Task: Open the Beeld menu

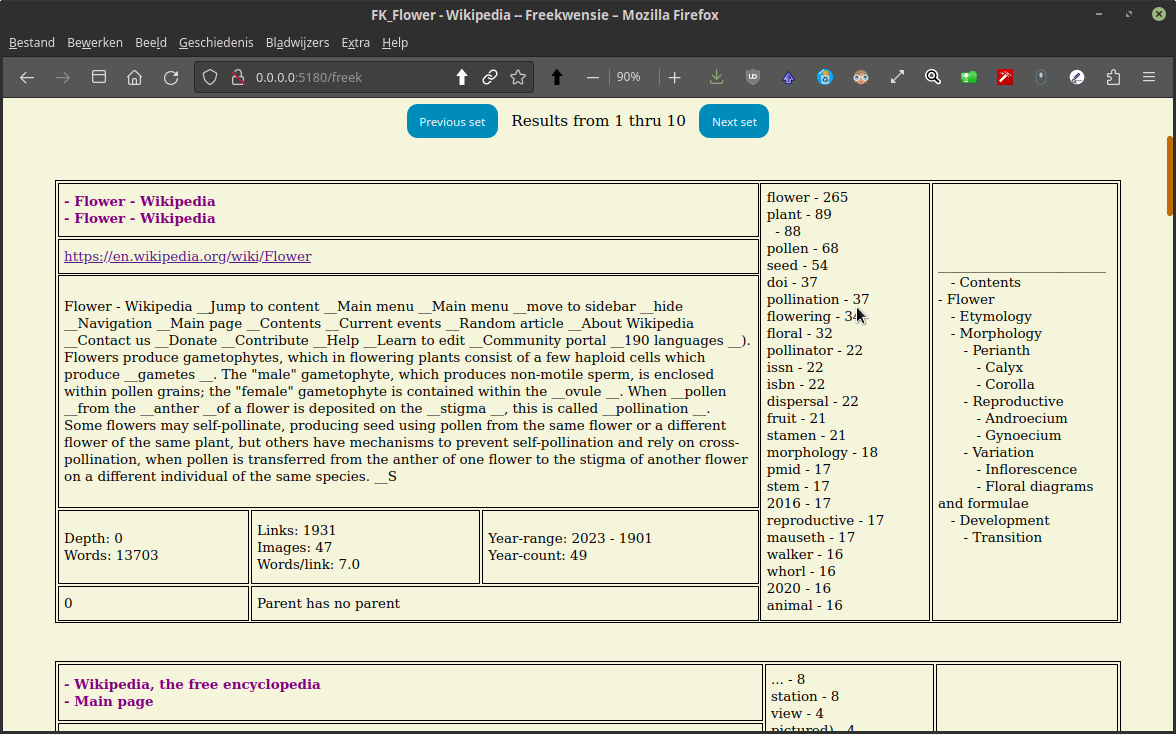Action: [151, 43]
